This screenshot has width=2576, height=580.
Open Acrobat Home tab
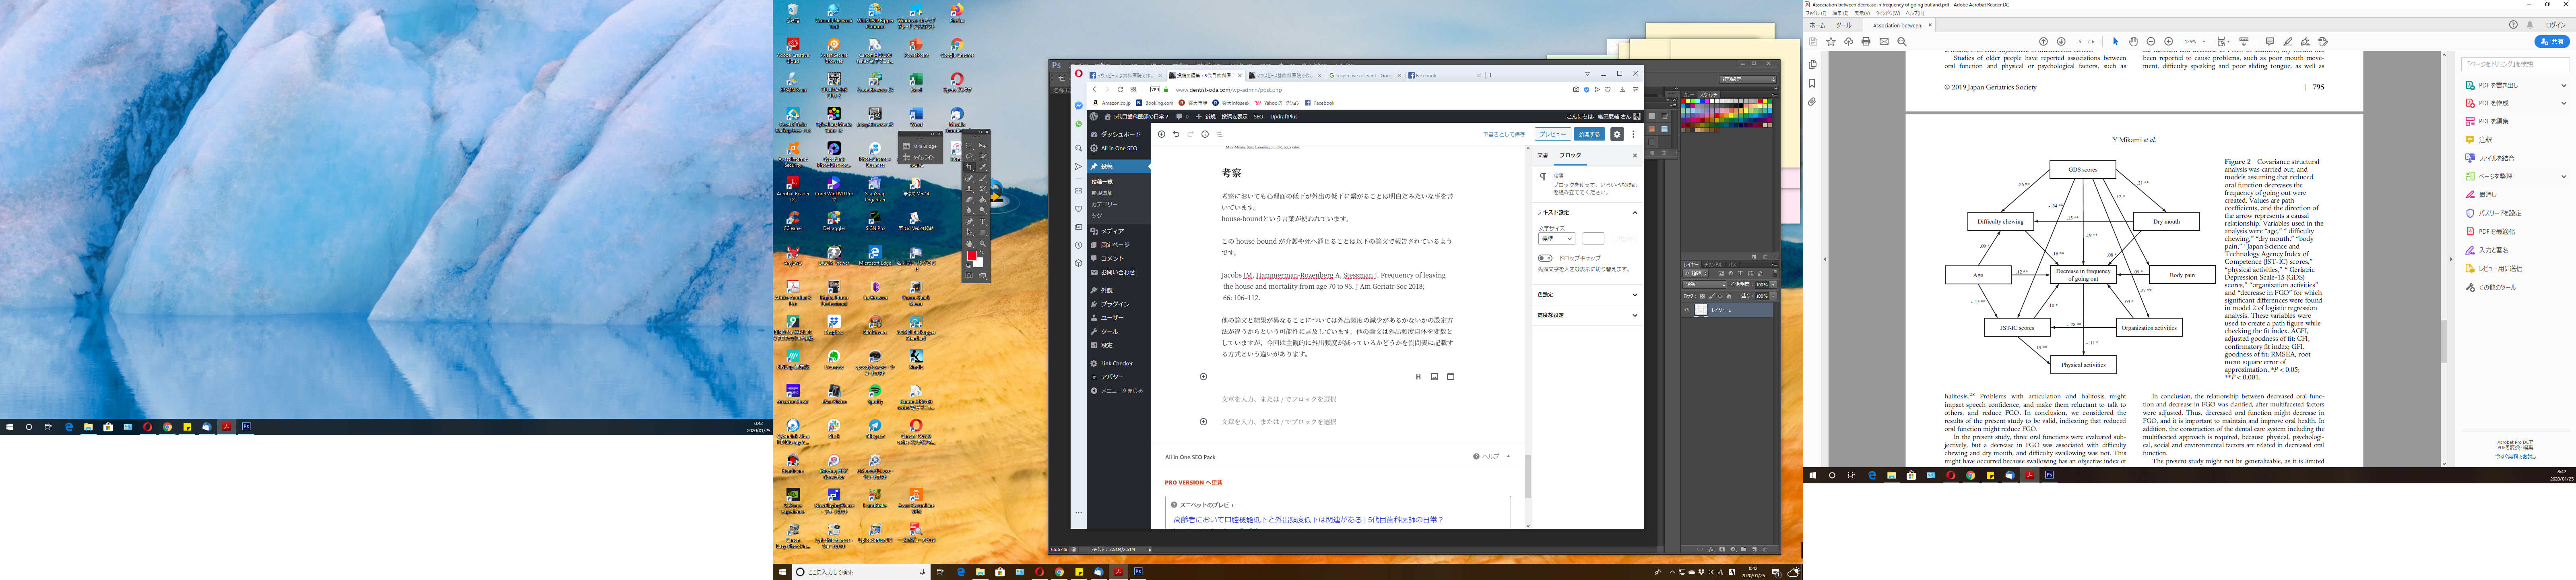(1817, 25)
